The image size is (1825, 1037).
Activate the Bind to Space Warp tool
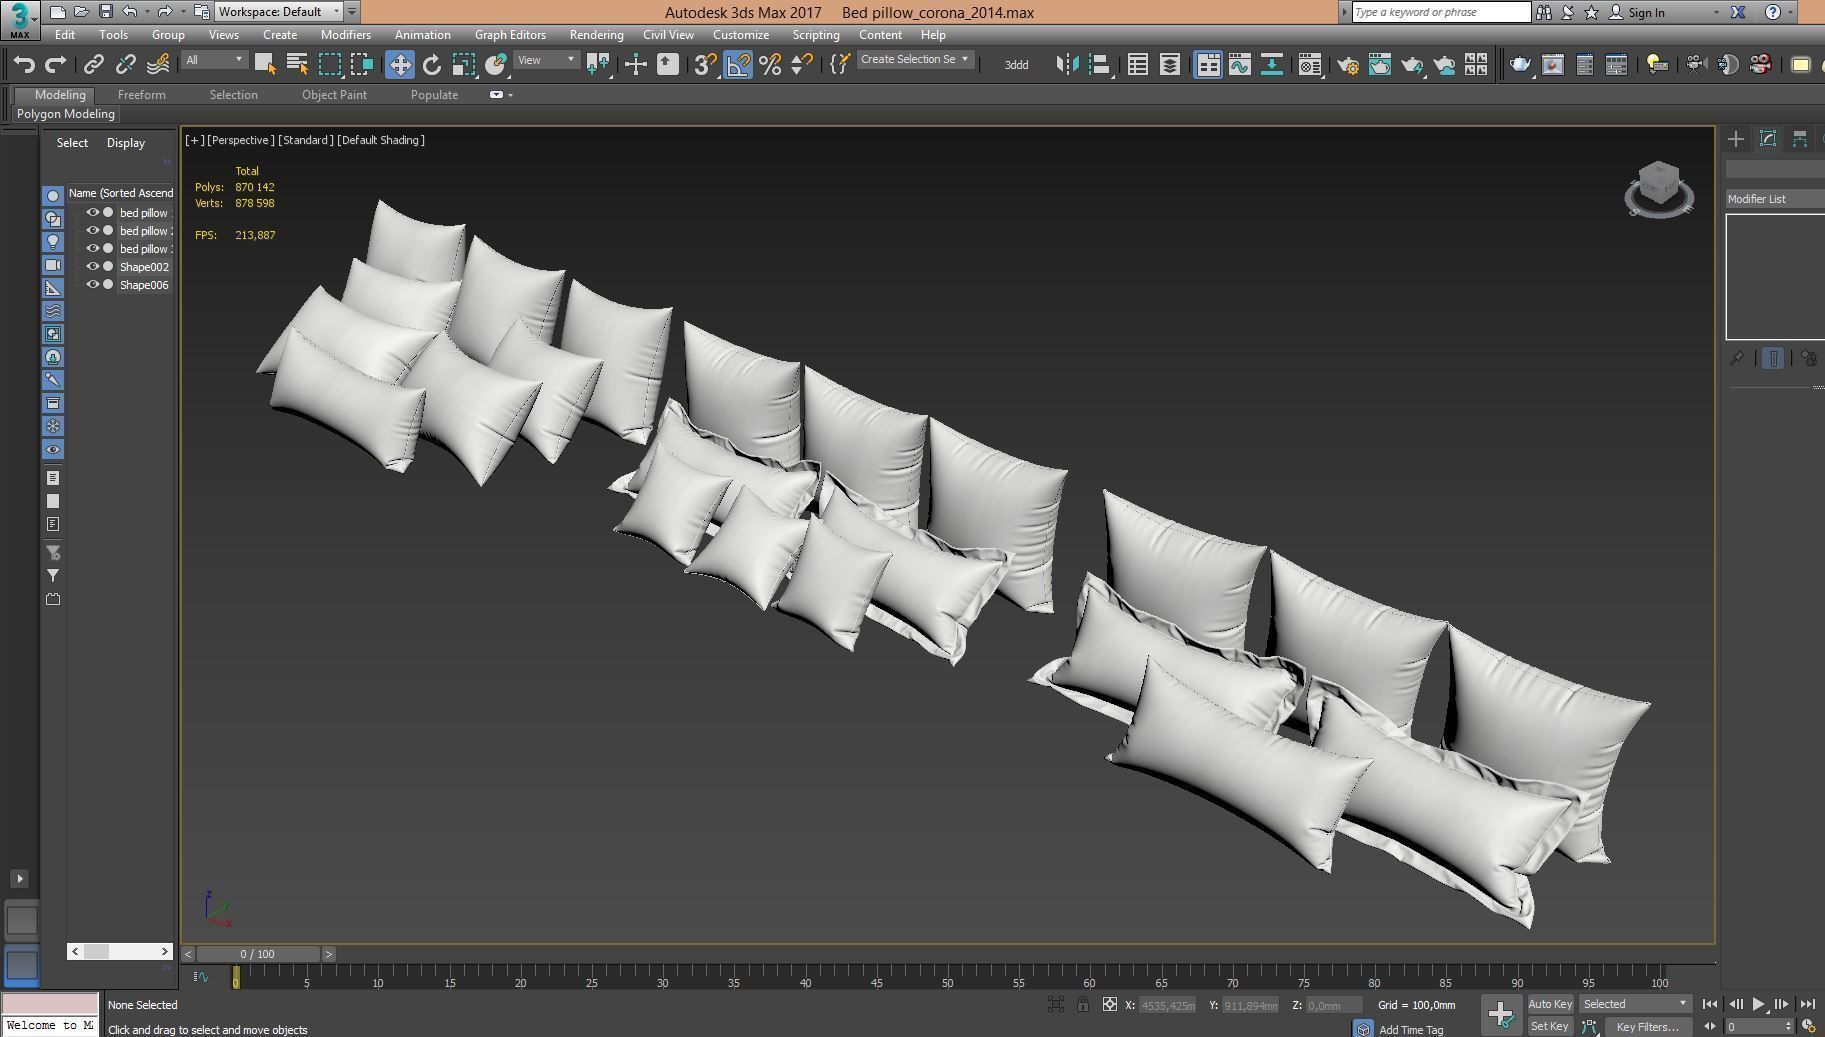158,65
